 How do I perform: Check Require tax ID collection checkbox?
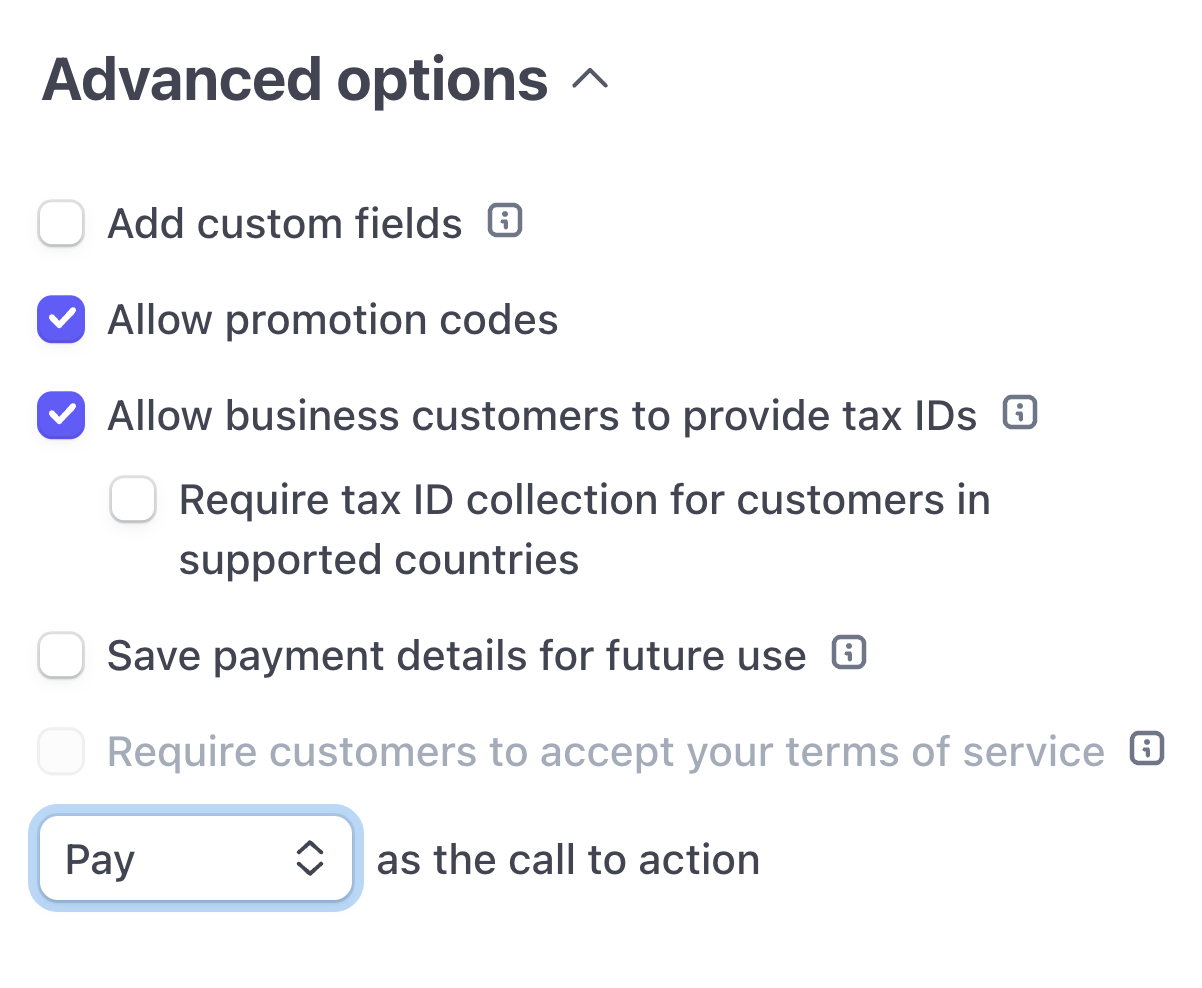click(133, 499)
